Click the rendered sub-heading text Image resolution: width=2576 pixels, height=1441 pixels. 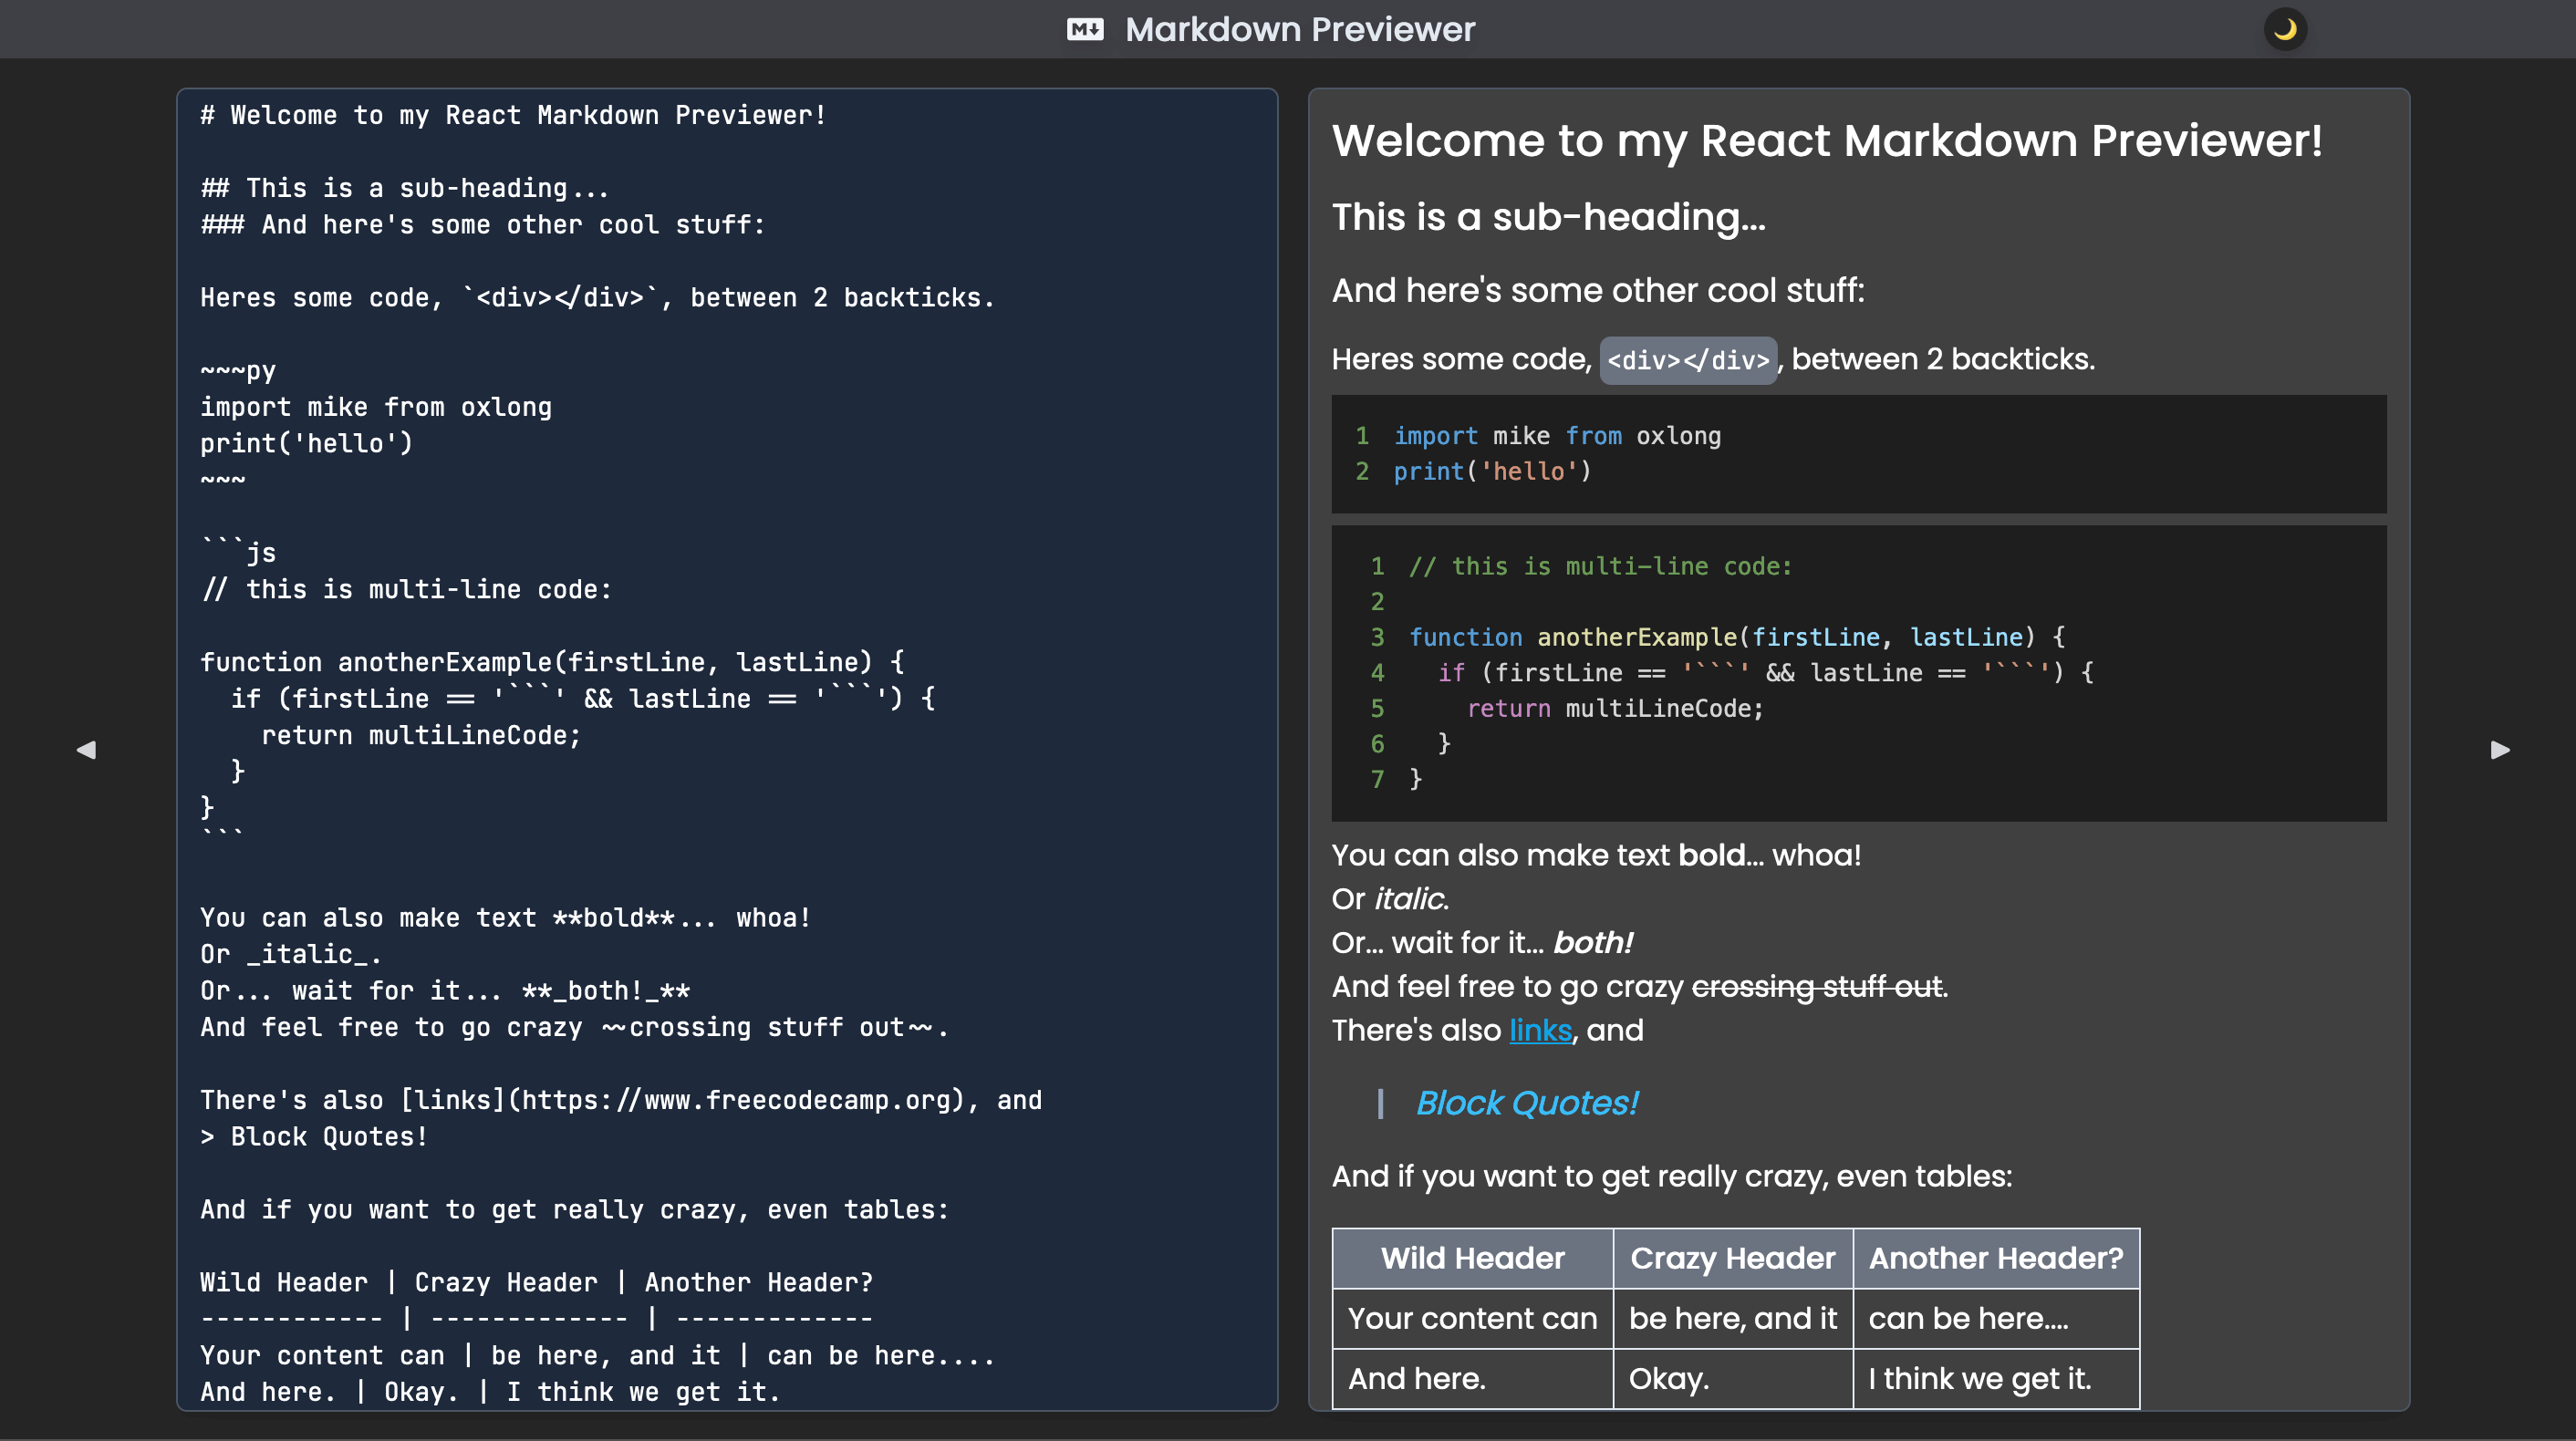(x=1547, y=217)
